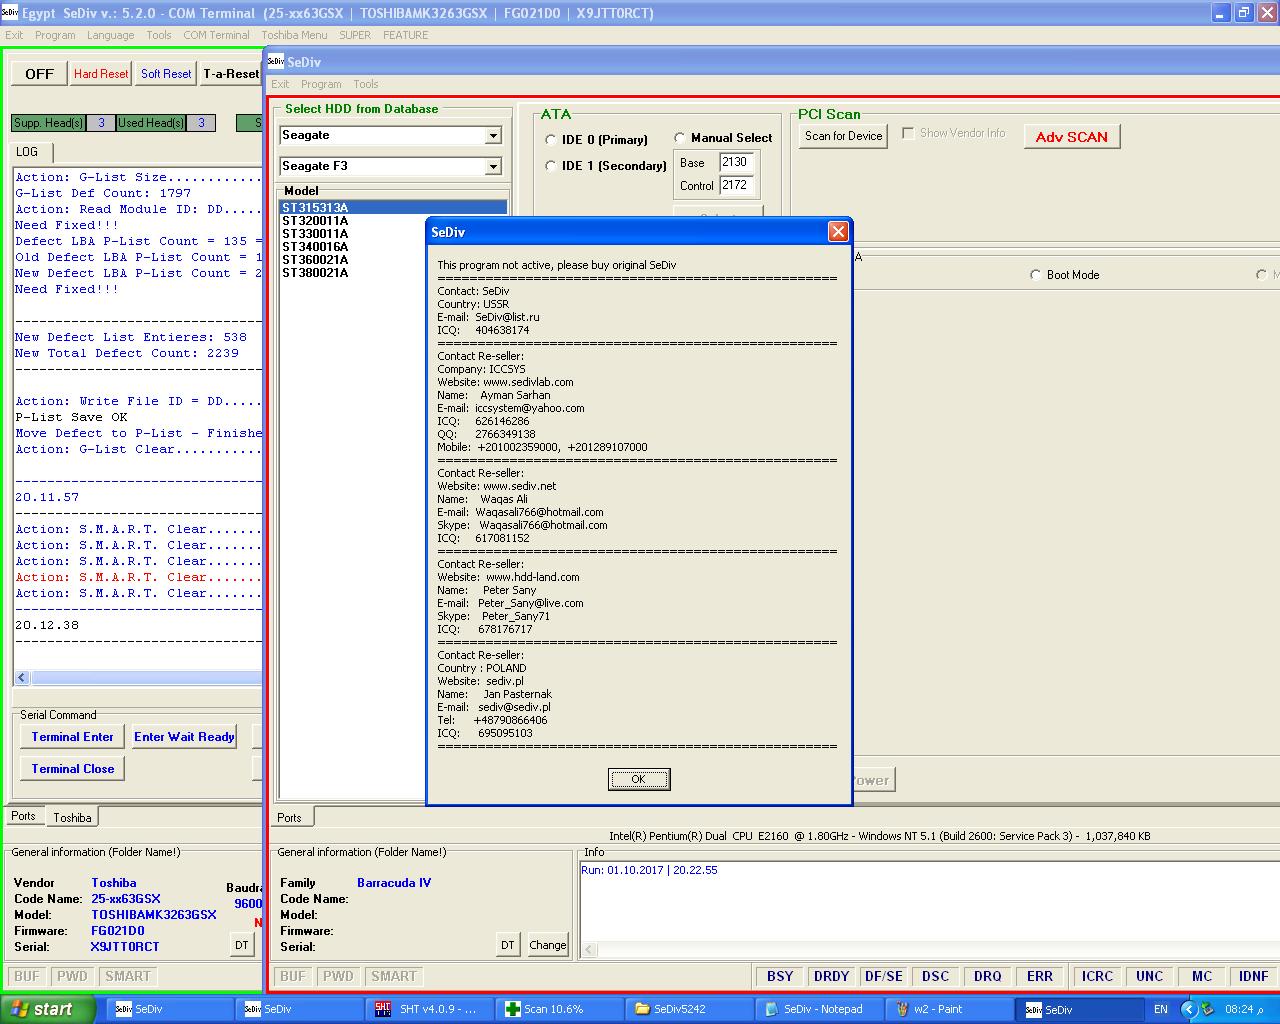Image resolution: width=1280 pixels, height=1024 pixels.
Task: Click the Control address field 2172
Action: (737, 185)
